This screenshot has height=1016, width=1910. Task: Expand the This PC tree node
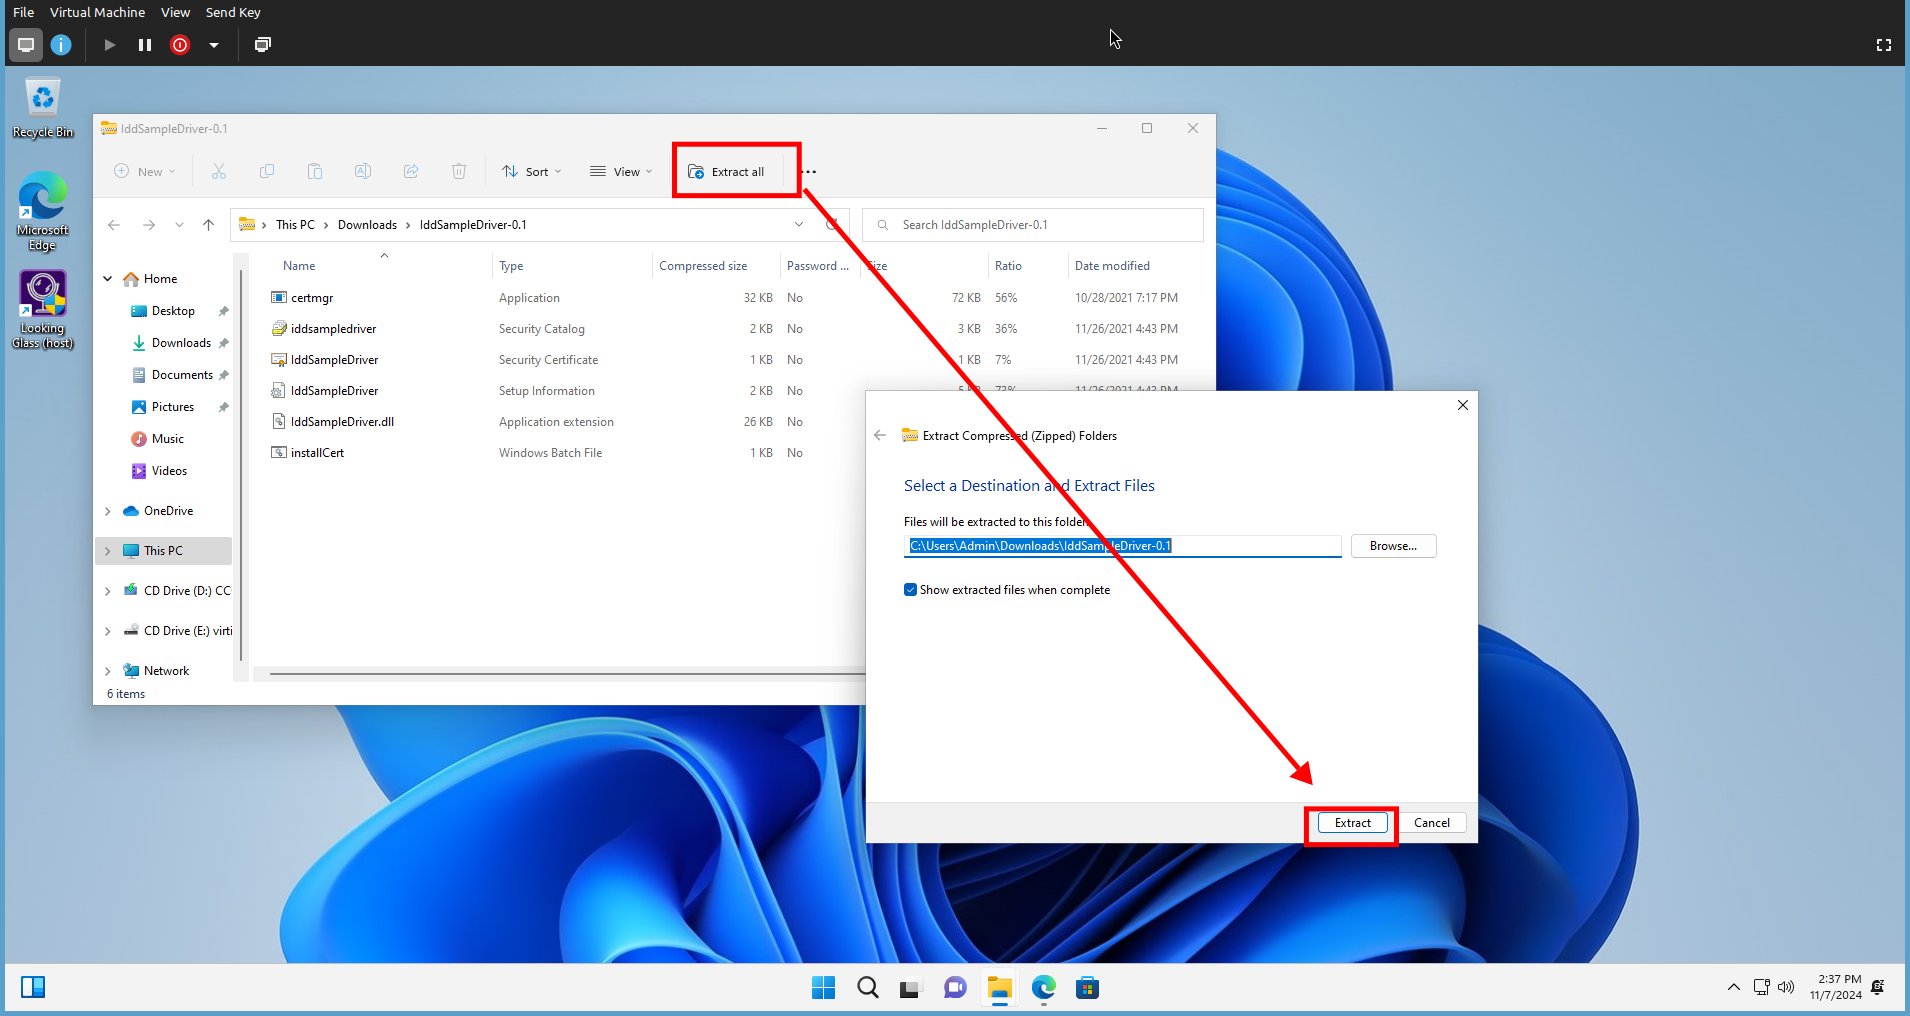click(x=108, y=551)
